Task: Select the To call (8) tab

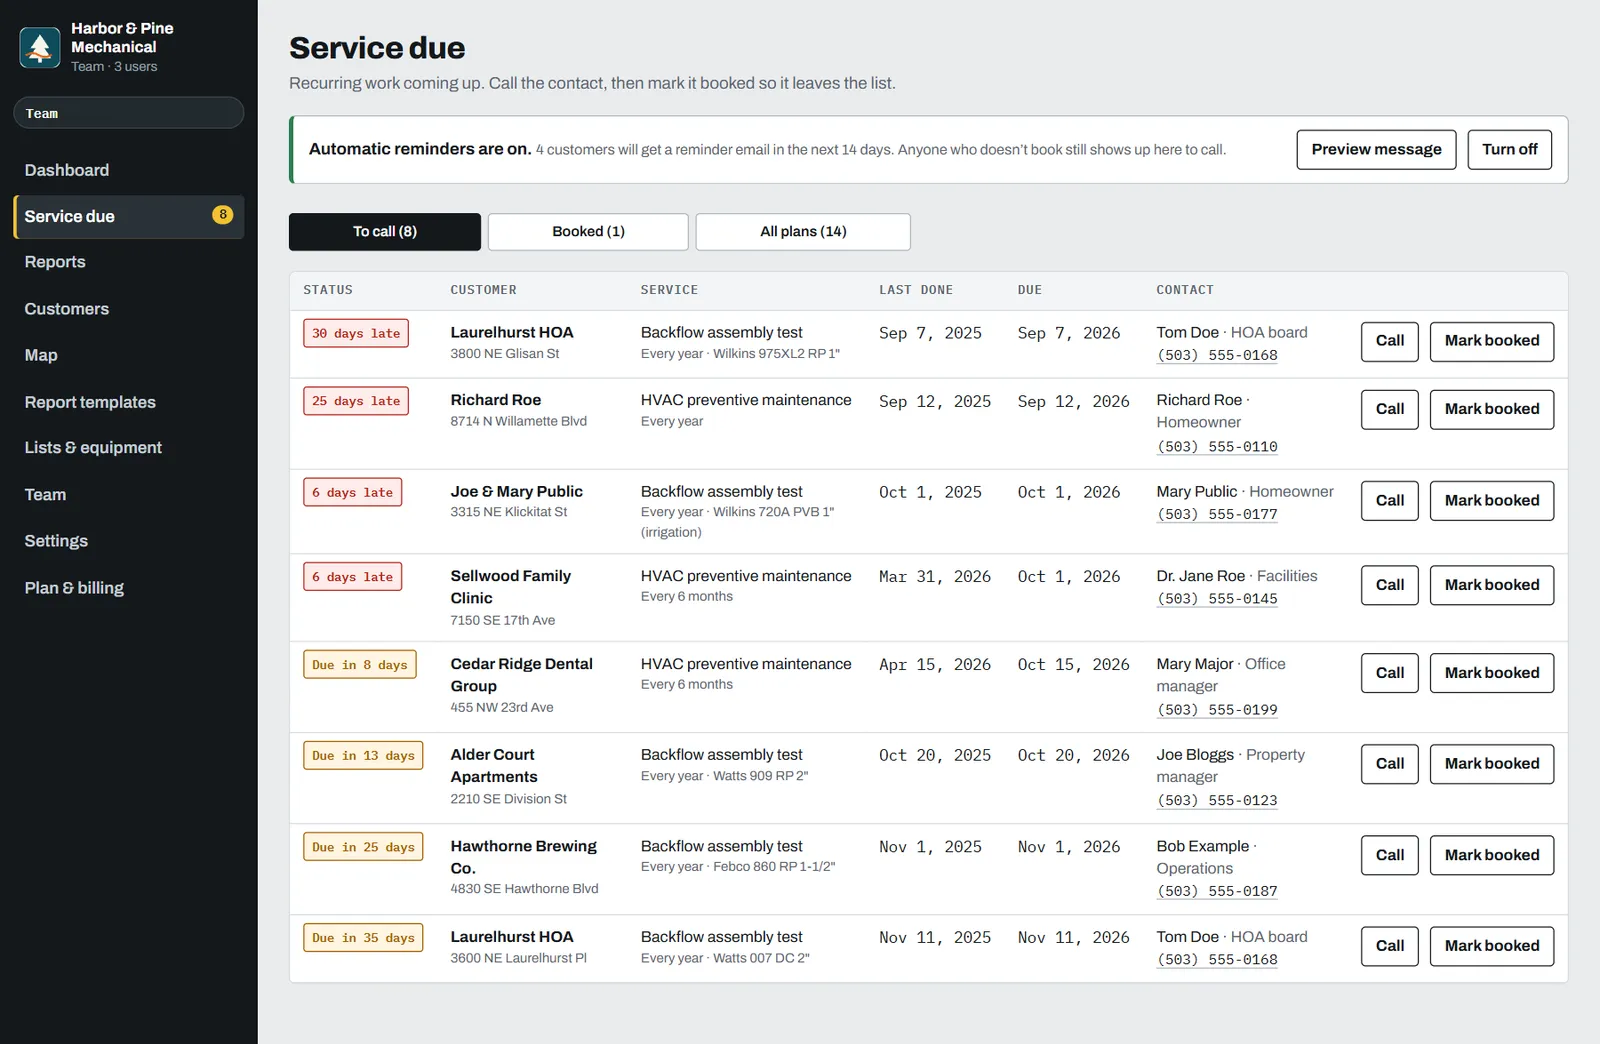Action: click(x=385, y=232)
